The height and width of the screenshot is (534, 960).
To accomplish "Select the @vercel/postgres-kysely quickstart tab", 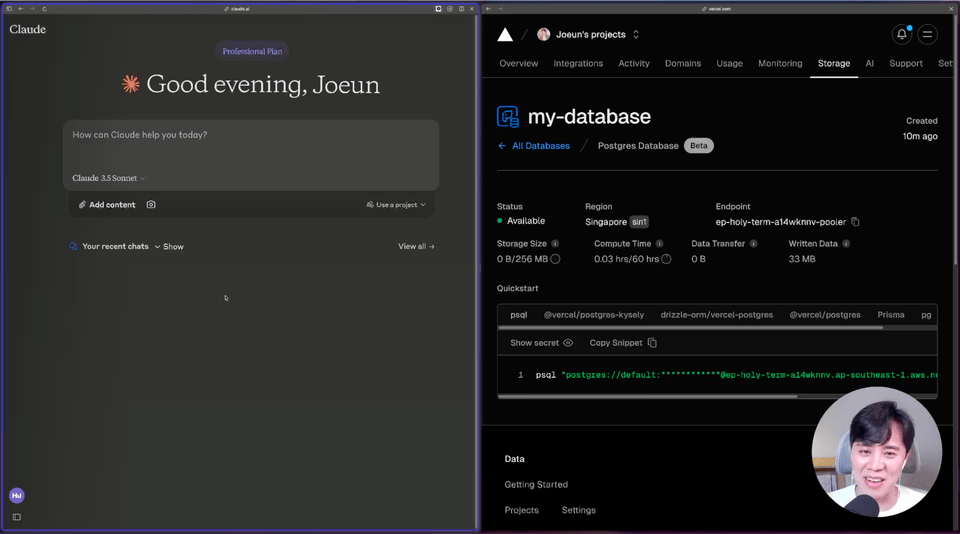I will pyautogui.click(x=594, y=315).
